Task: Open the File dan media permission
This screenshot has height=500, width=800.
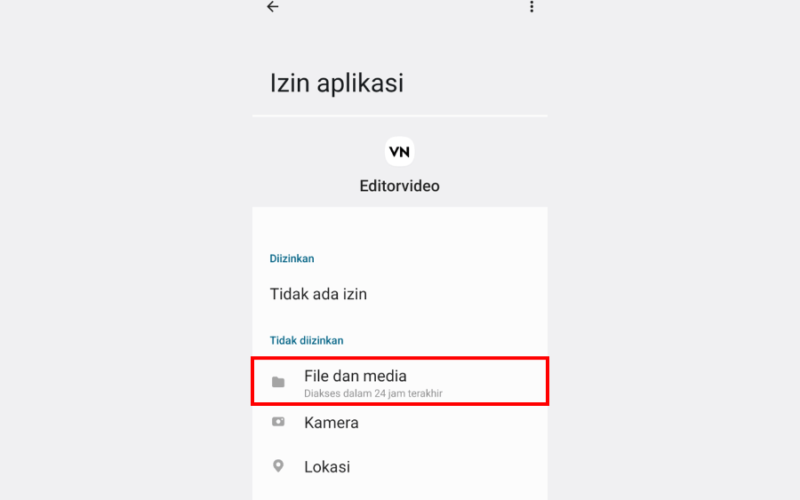Action: tap(400, 382)
